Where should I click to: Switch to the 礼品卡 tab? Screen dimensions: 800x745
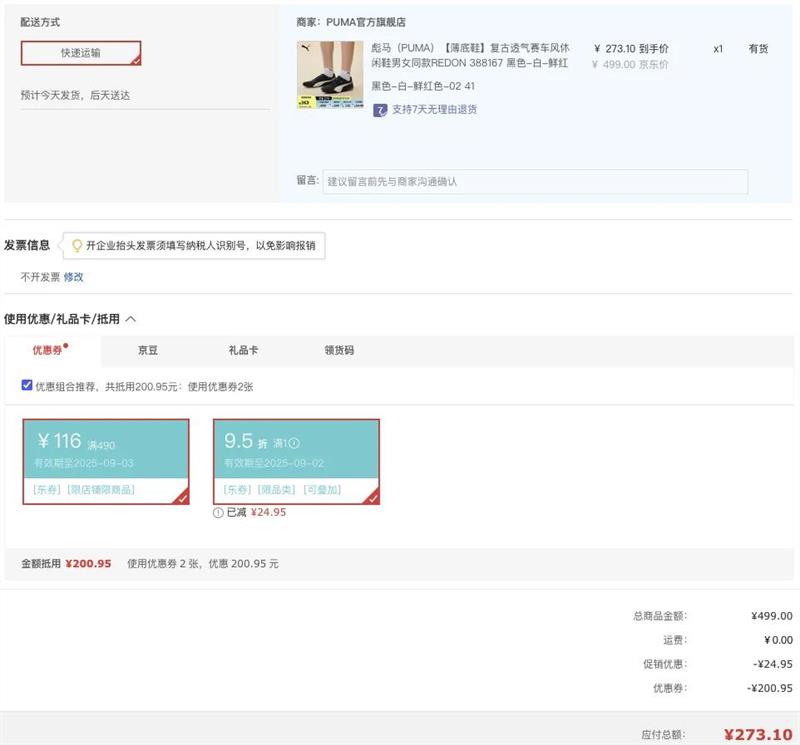[243, 351]
